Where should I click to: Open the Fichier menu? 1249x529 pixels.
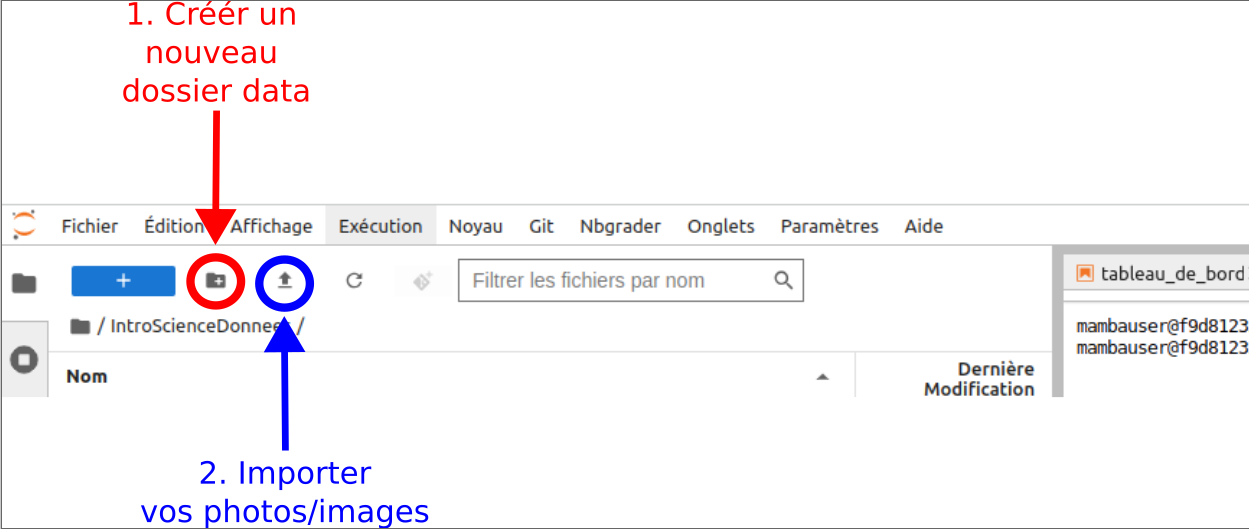[89, 226]
